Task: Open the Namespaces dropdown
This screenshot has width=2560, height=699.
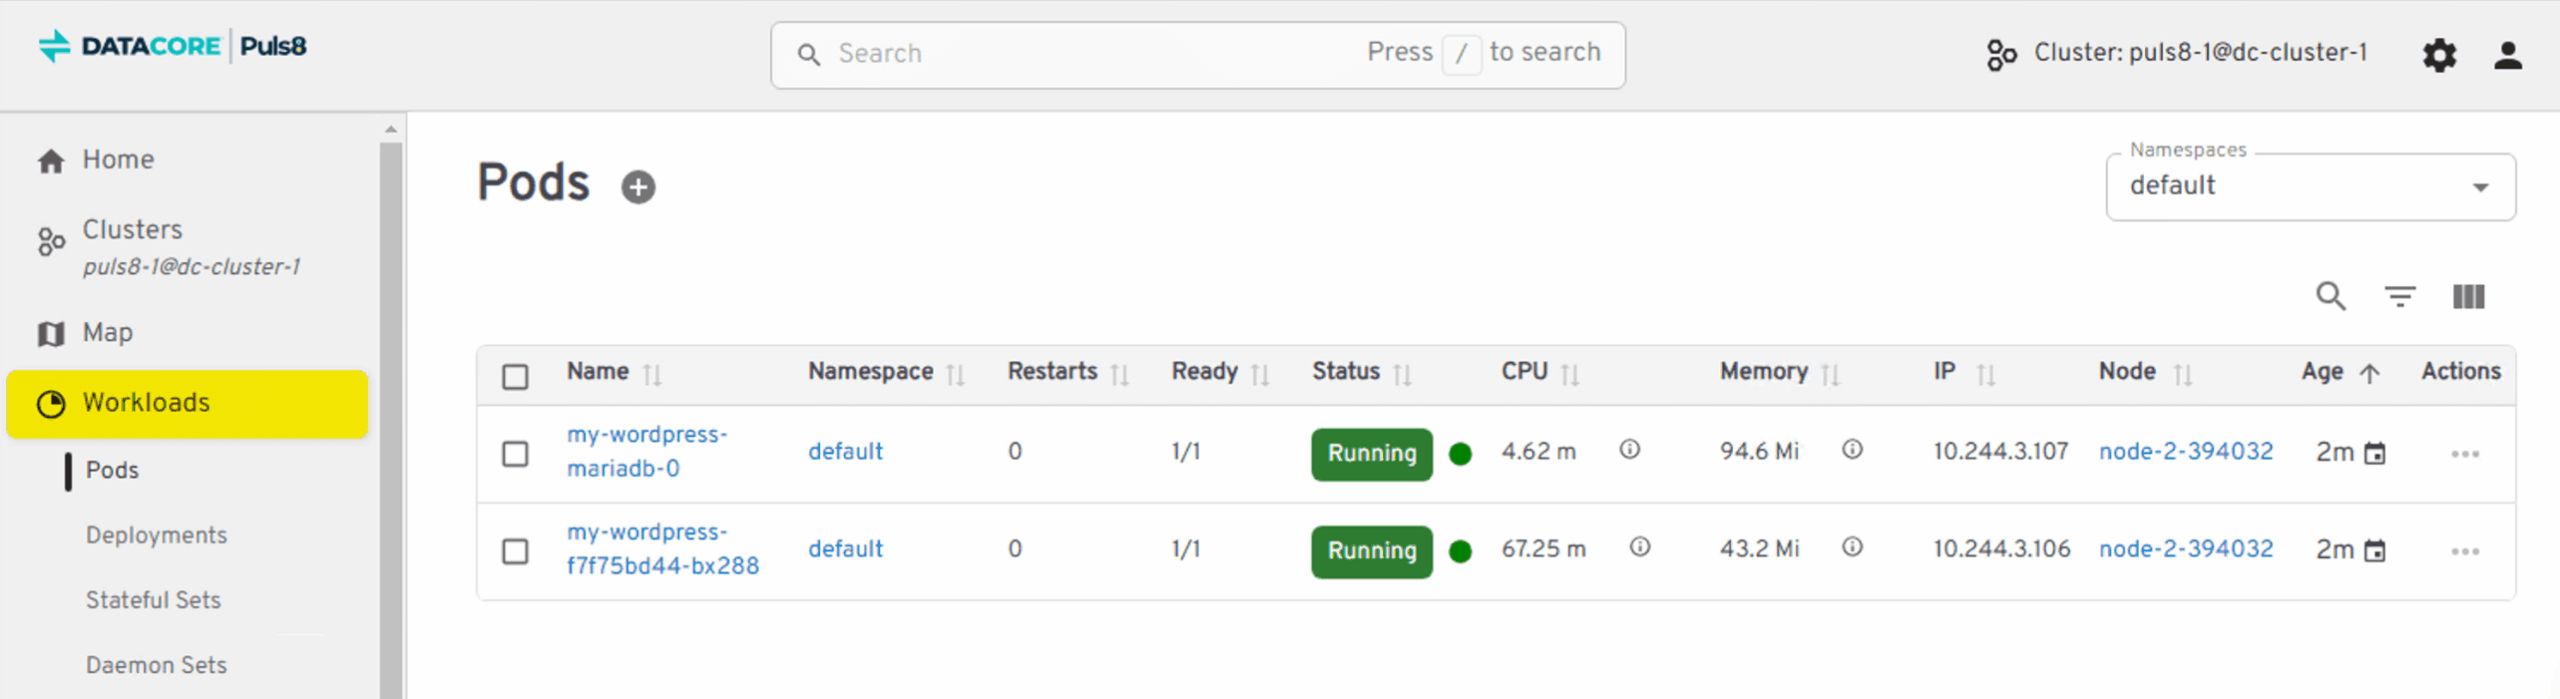Action: (x=2310, y=187)
